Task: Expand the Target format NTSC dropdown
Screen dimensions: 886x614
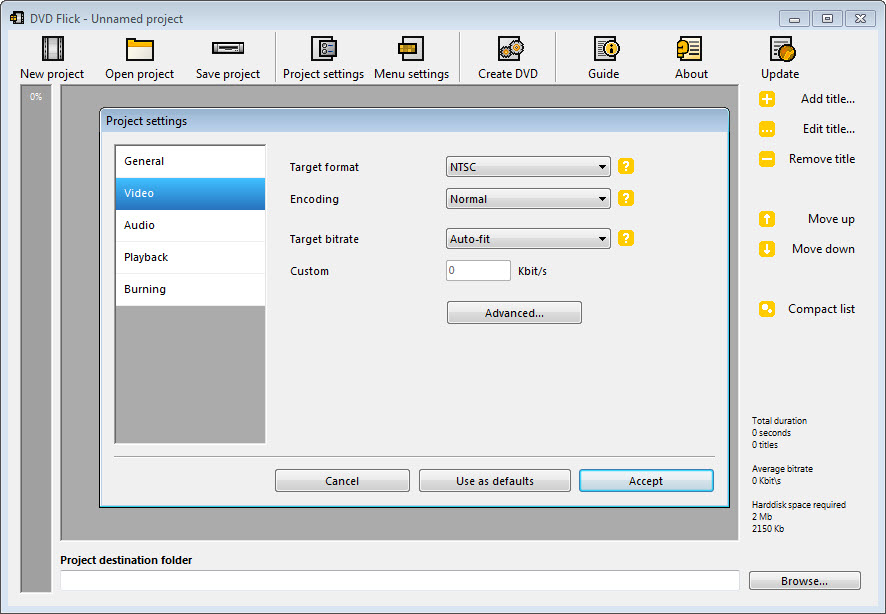Action: click(x=528, y=167)
